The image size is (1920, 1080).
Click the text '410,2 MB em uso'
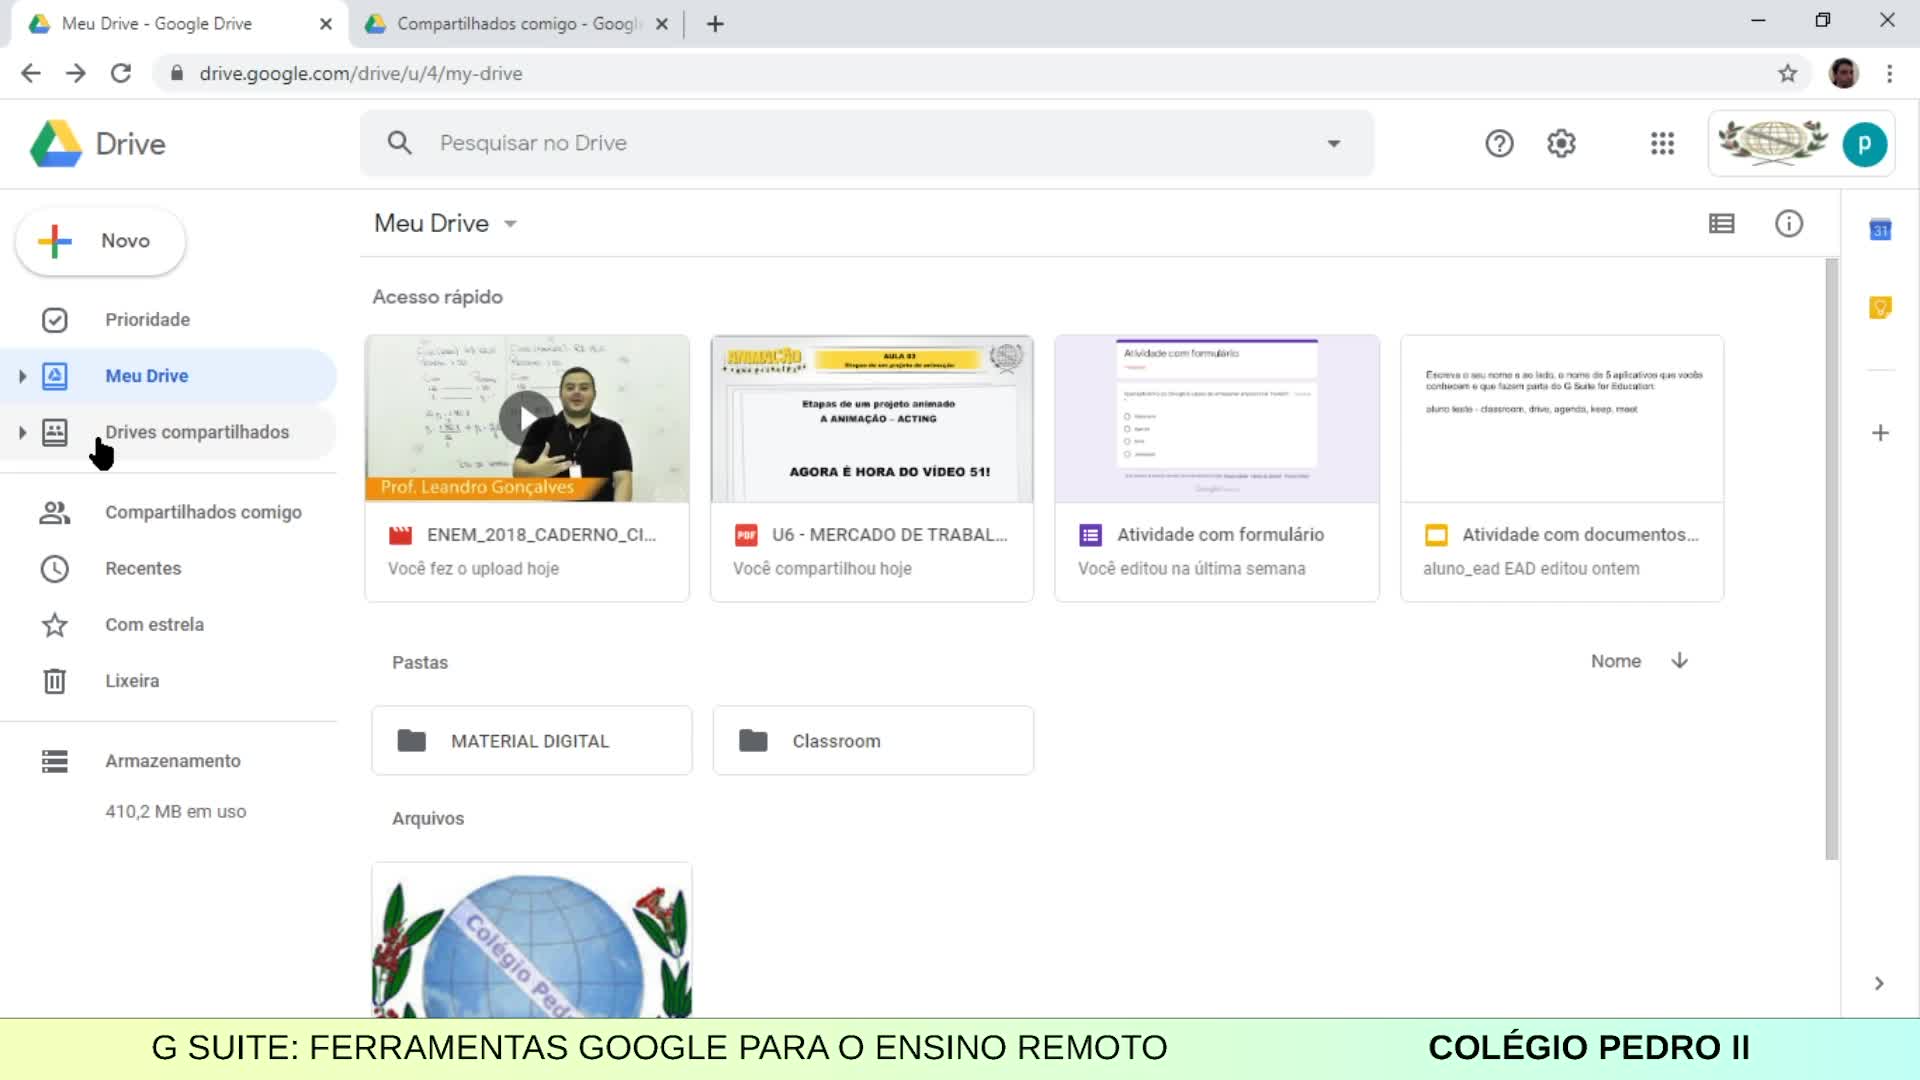point(176,812)
